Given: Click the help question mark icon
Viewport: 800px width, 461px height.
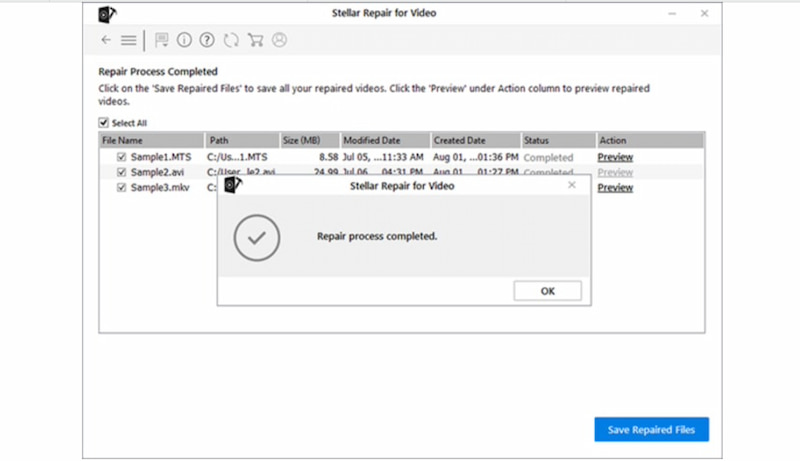Looking at the screenshot, I should pyautogui.click(x=207, y=40).
